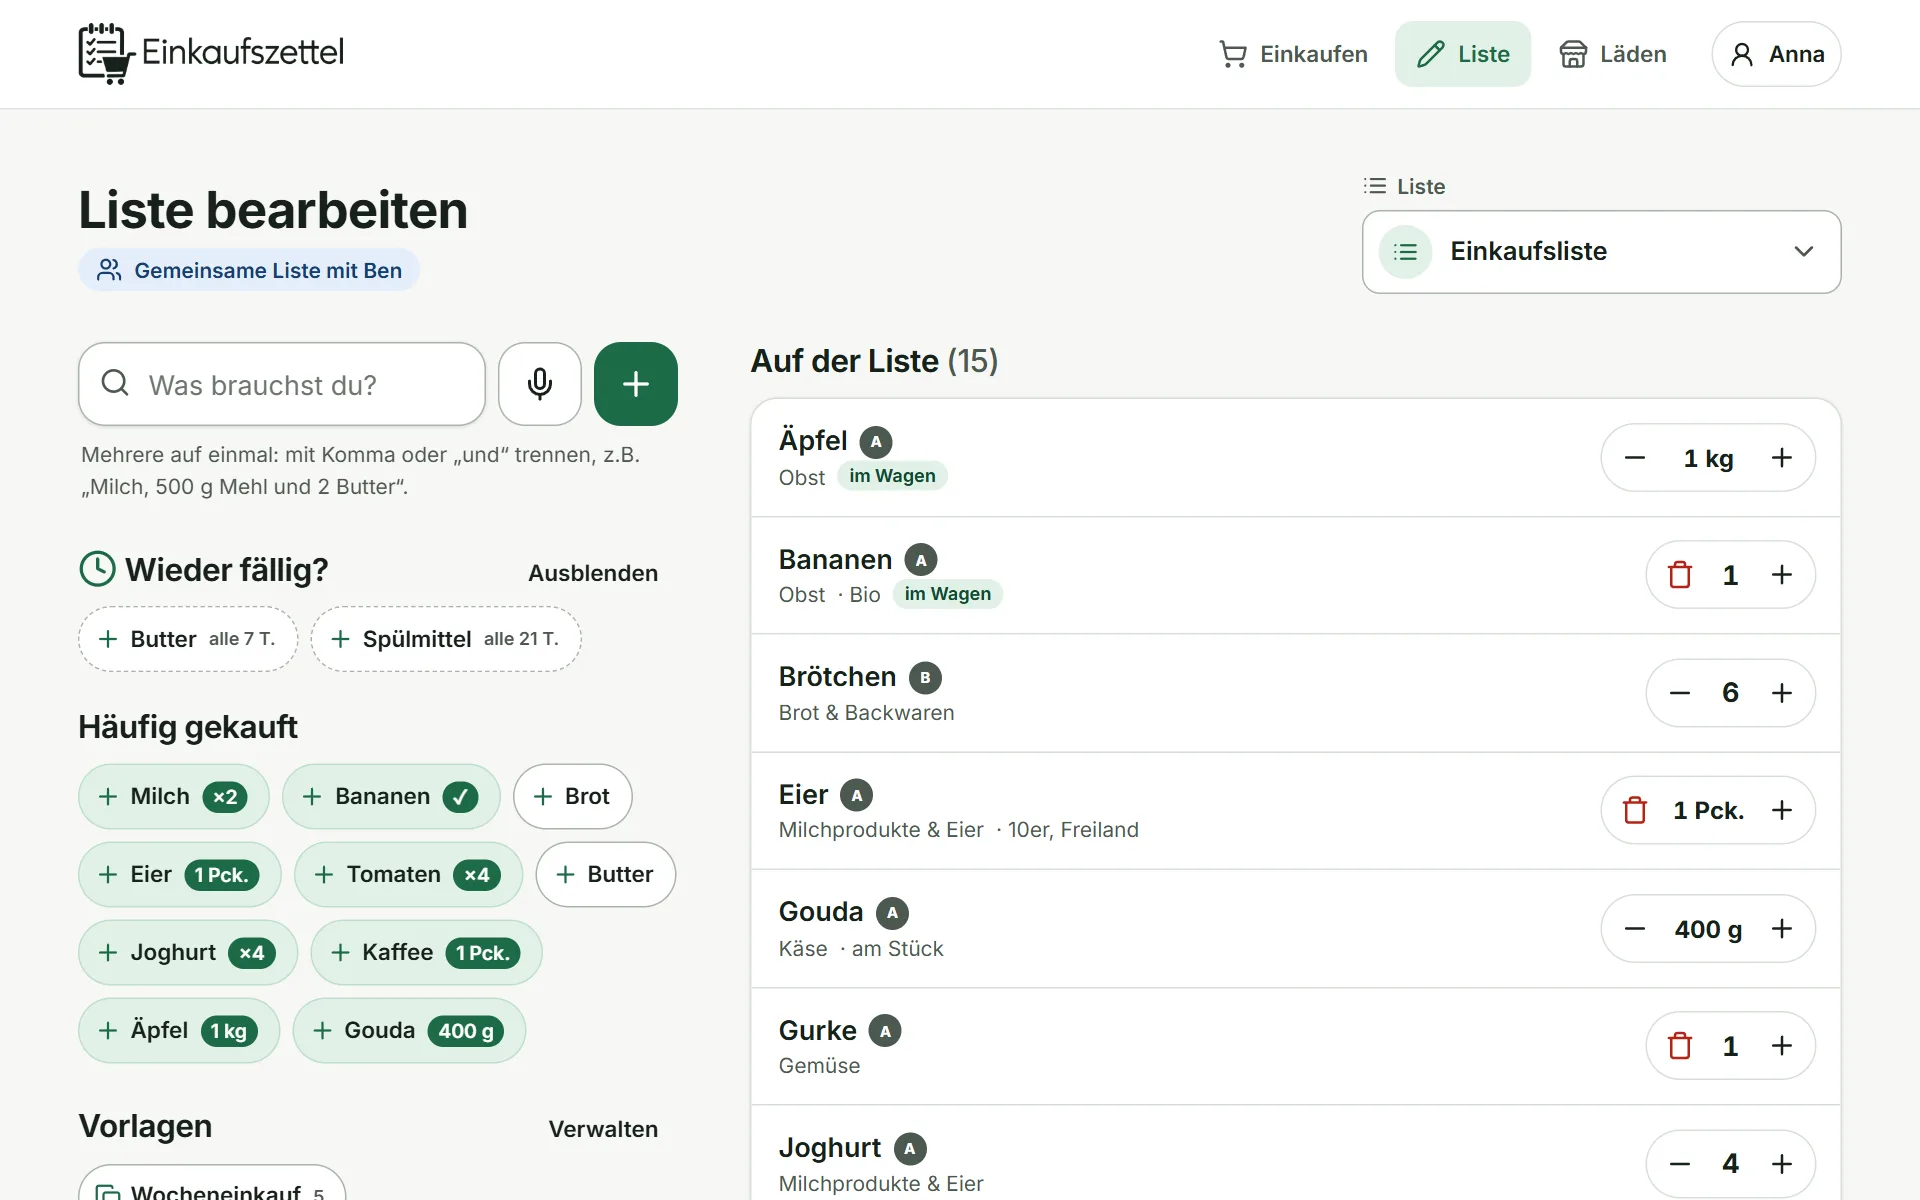Add Butter from due suggestions

click(x=188, y=639)
